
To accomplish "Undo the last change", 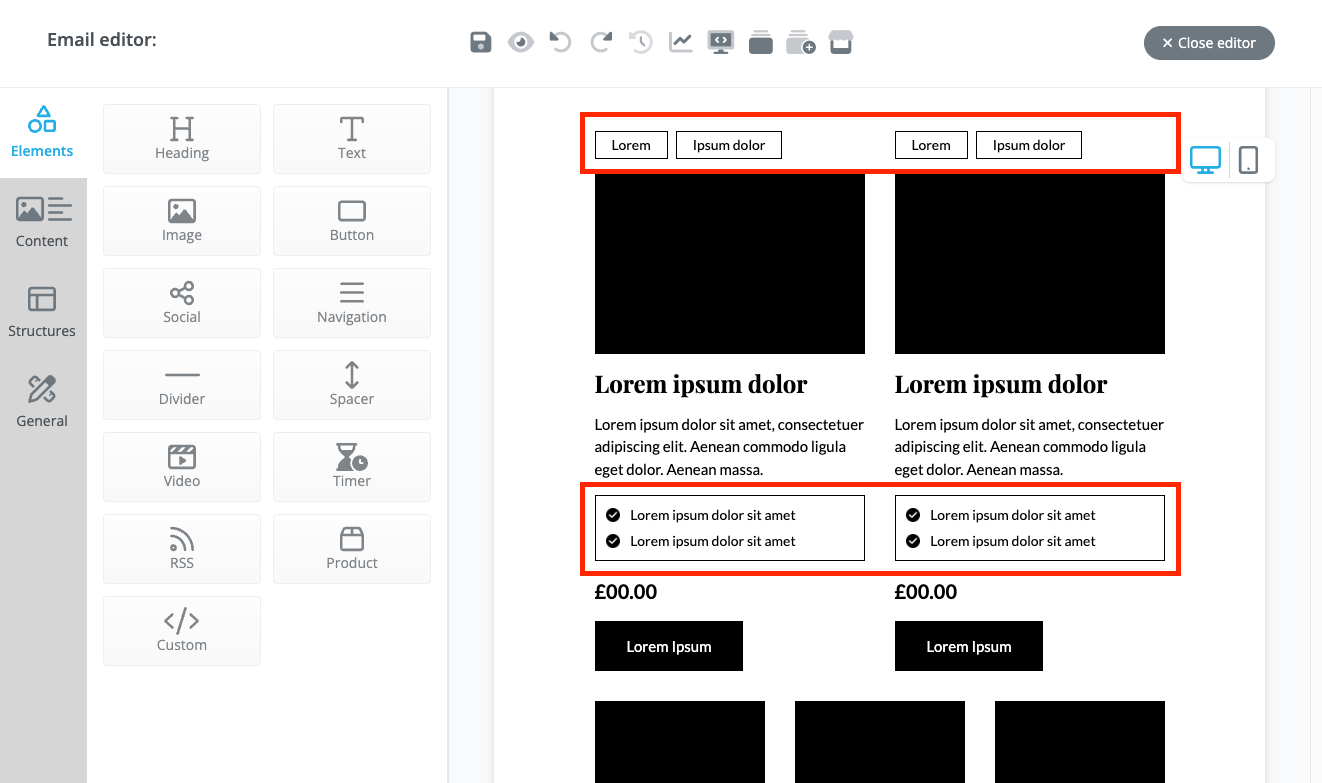I will pos(560,42).
